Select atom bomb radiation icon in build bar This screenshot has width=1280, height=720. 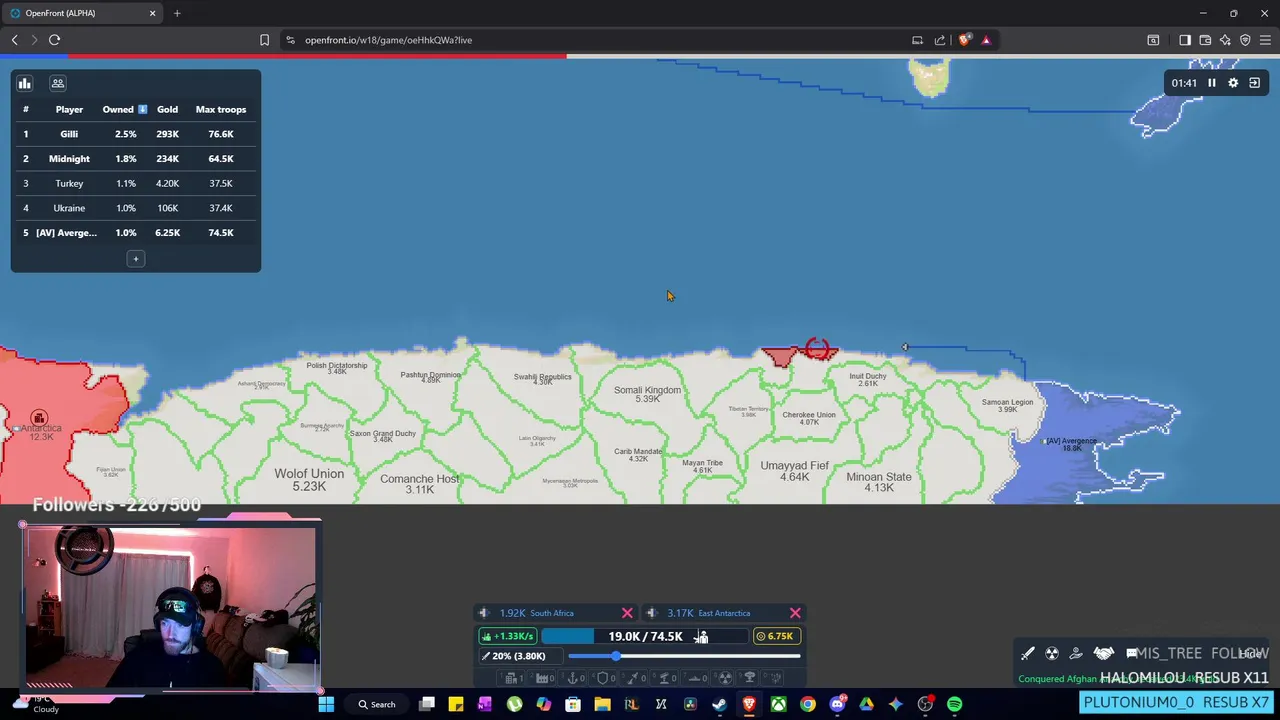tap(724, 678)
